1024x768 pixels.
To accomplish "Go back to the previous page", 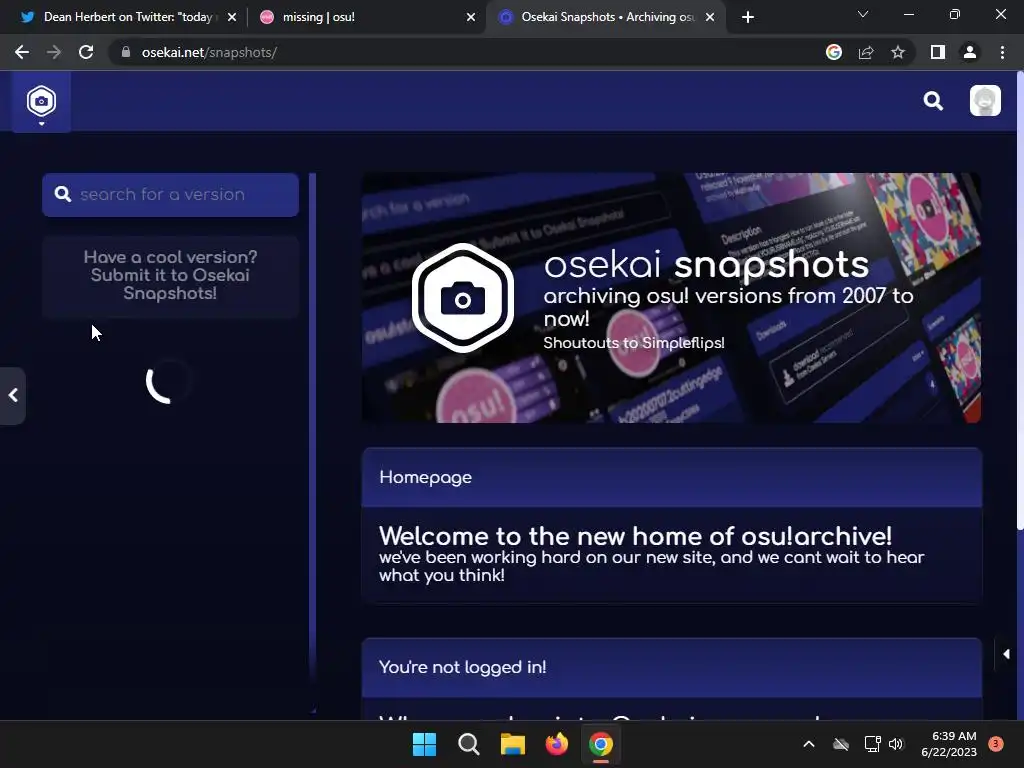I will click(x=22, y=52).
